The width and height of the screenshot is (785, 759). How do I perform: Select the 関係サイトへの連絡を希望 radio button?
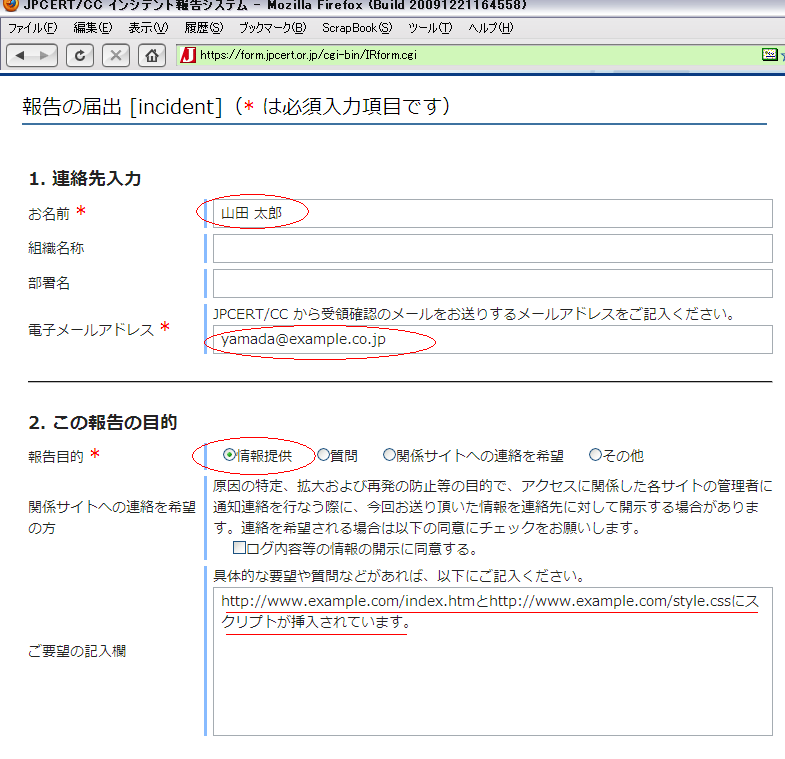coord(389,455)
